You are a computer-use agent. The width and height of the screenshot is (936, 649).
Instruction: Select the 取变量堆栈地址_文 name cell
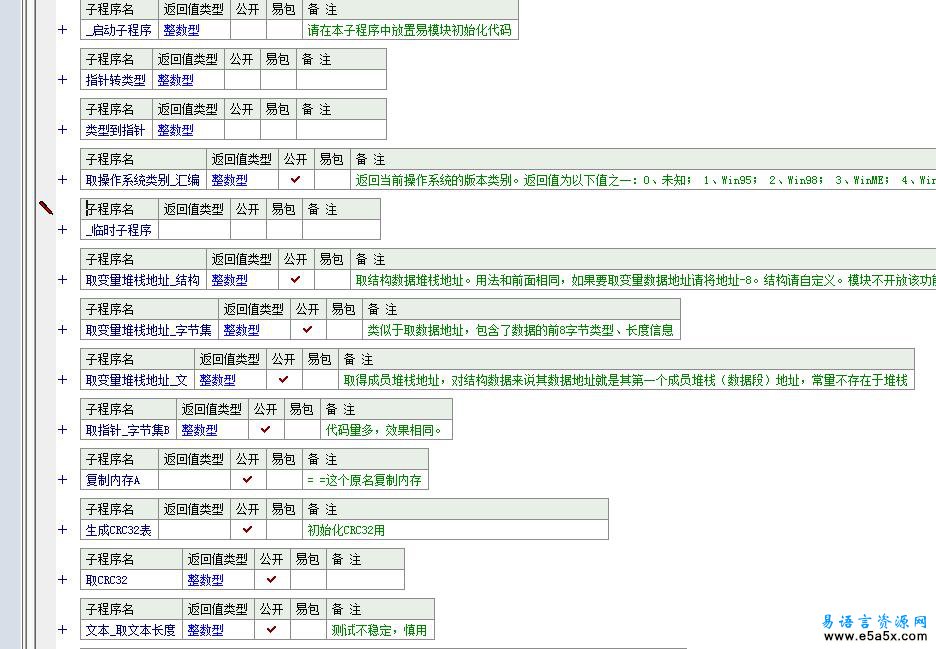click(137, 380)
